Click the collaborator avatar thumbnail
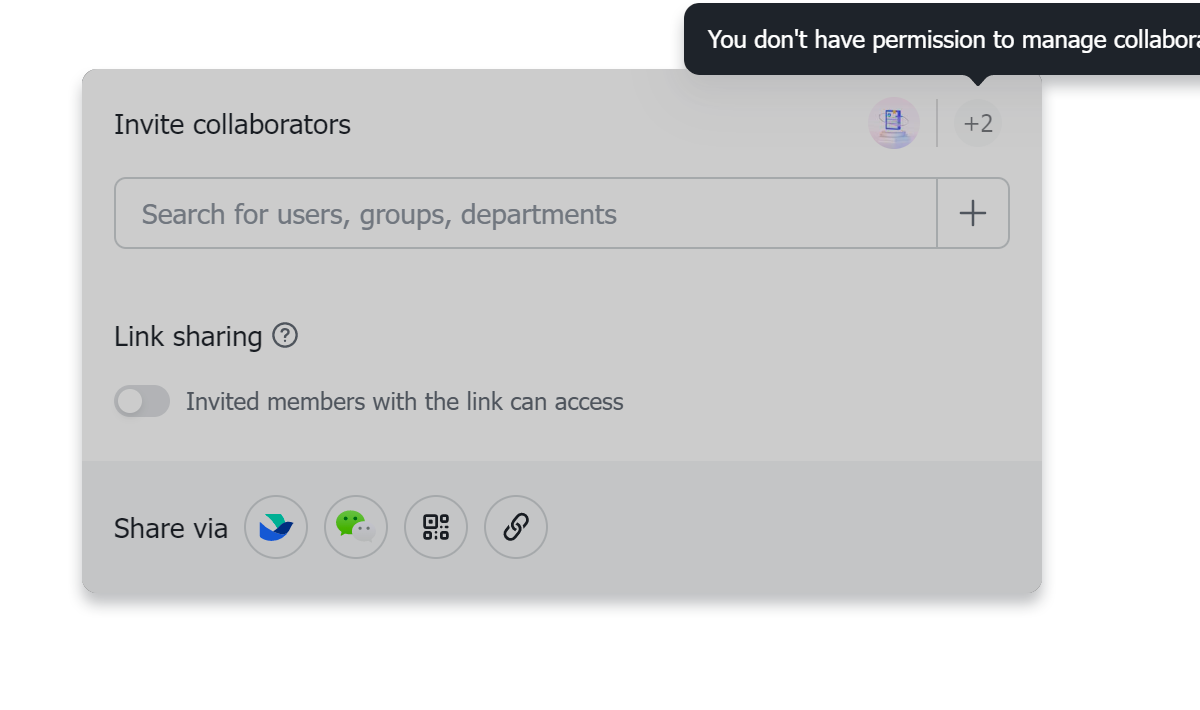 [893, 123]
